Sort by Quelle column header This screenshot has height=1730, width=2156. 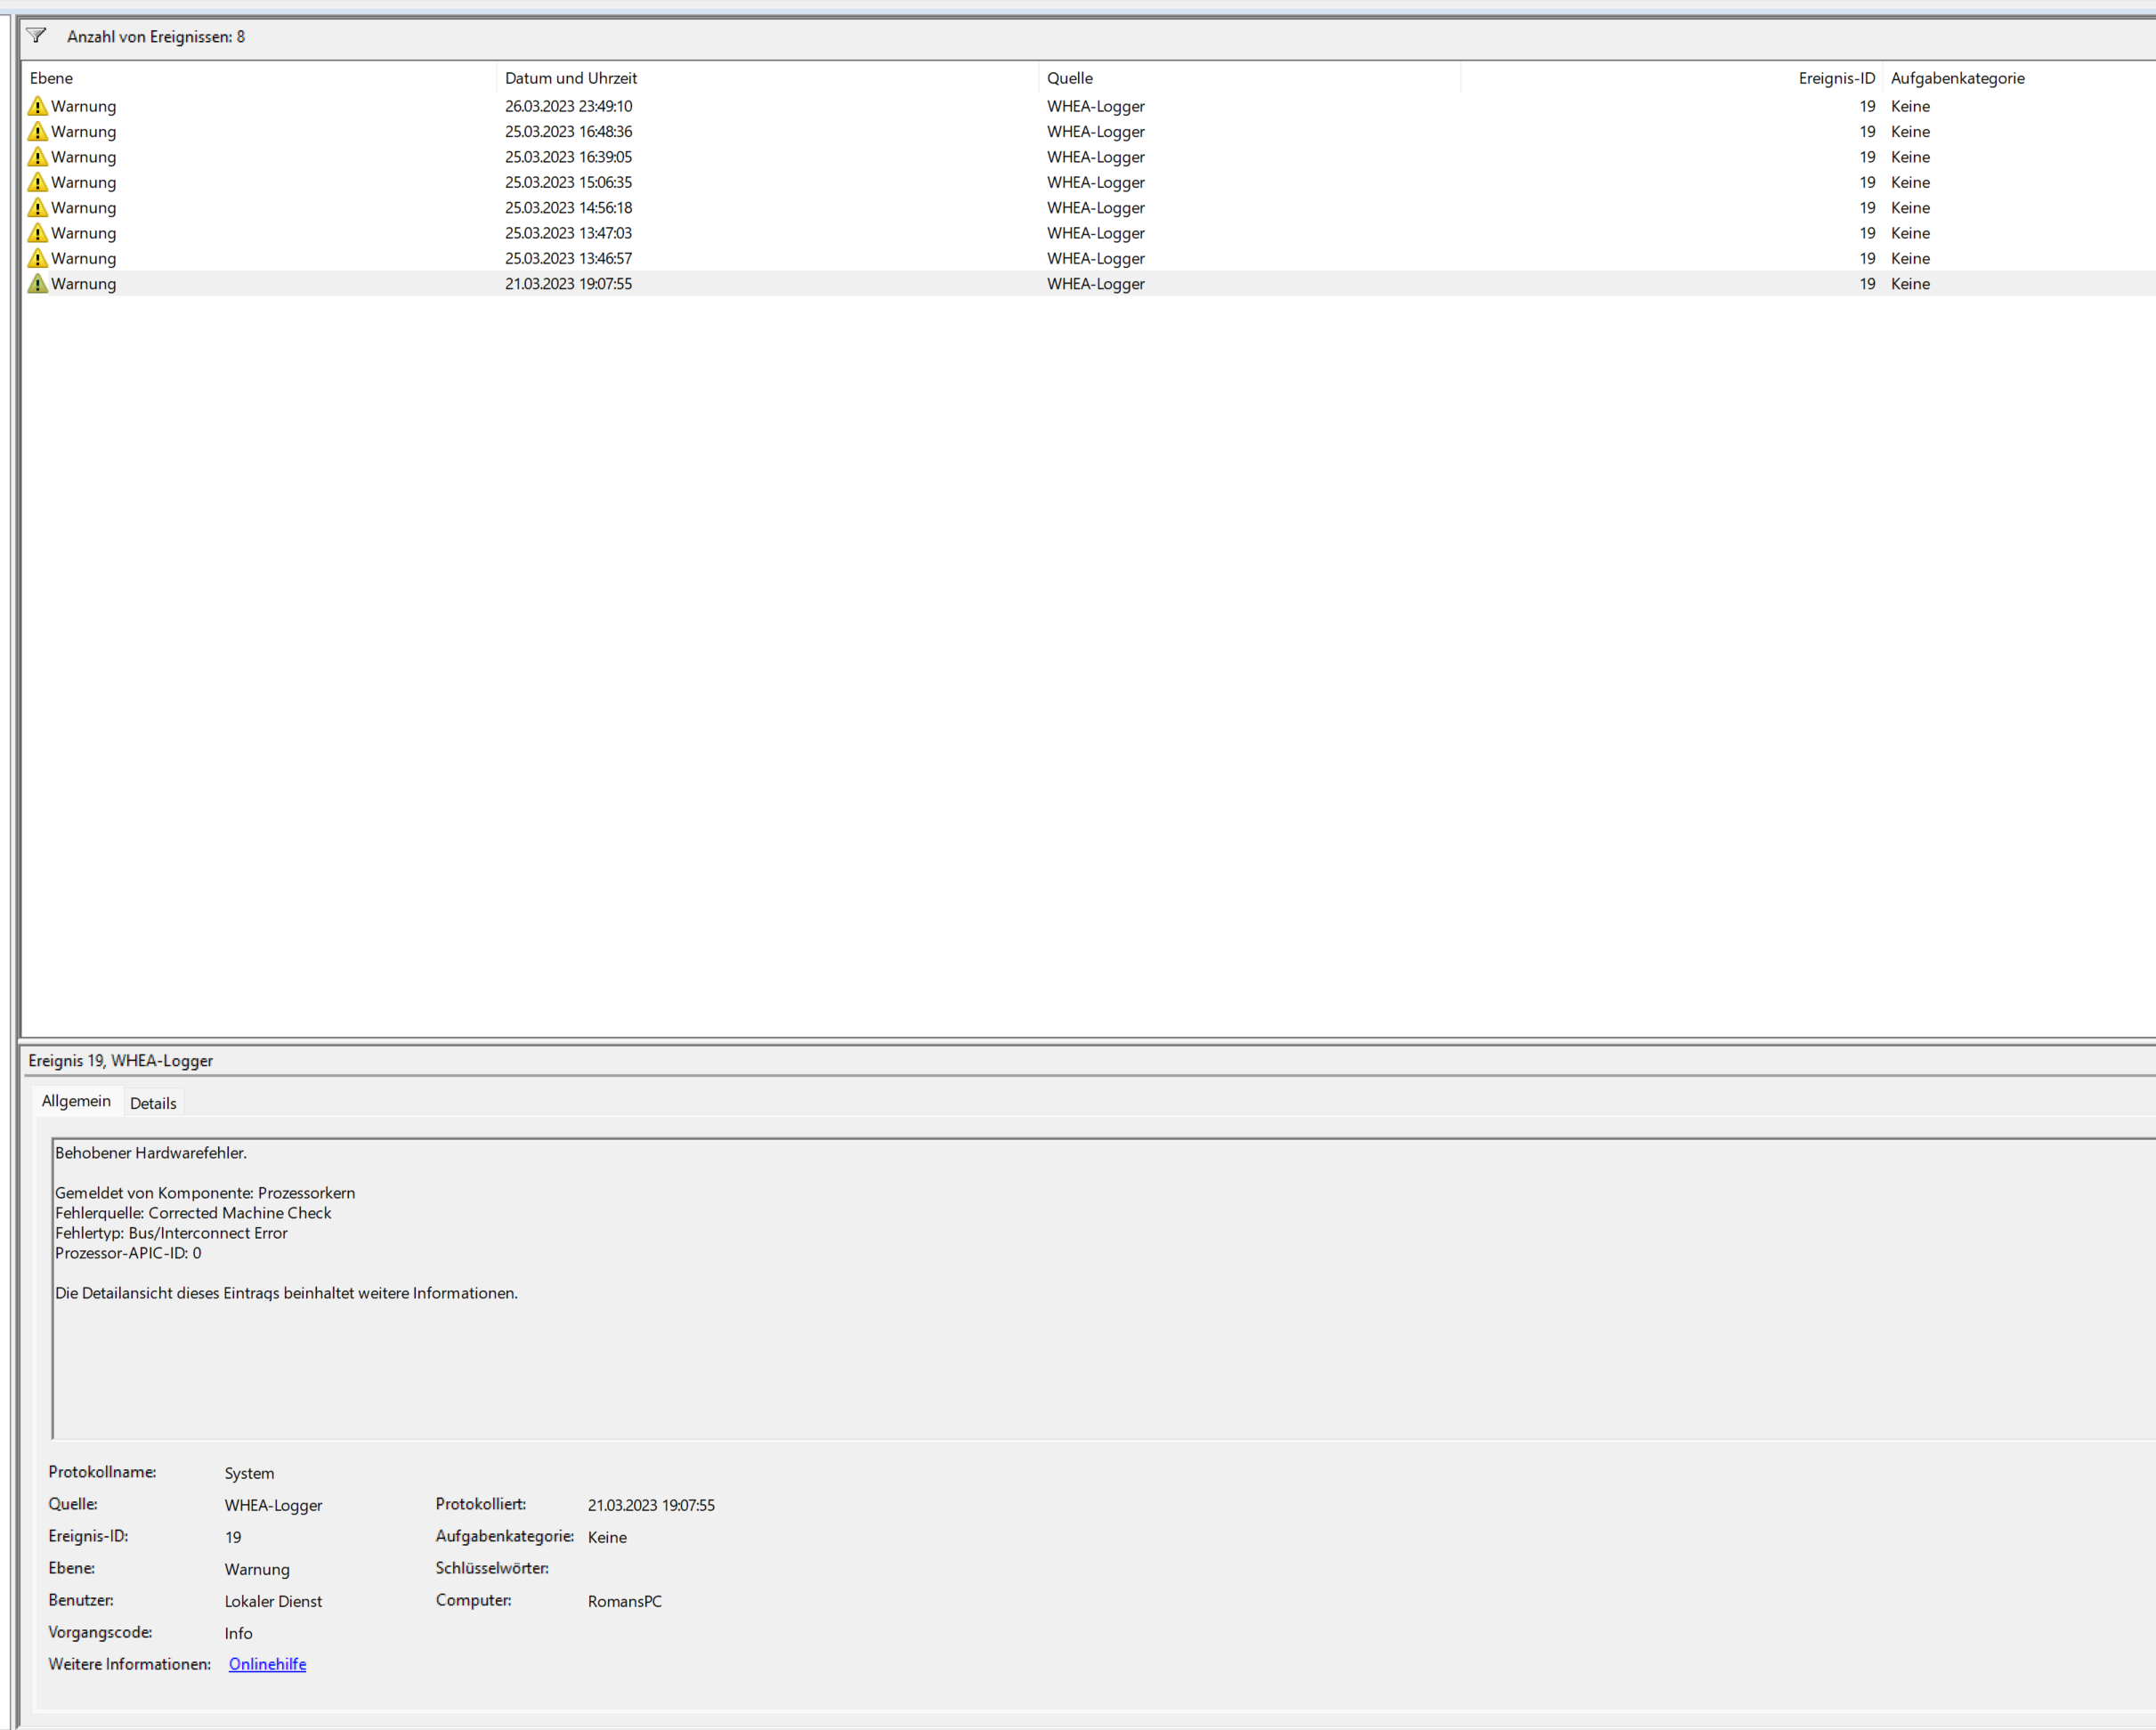1069,78
